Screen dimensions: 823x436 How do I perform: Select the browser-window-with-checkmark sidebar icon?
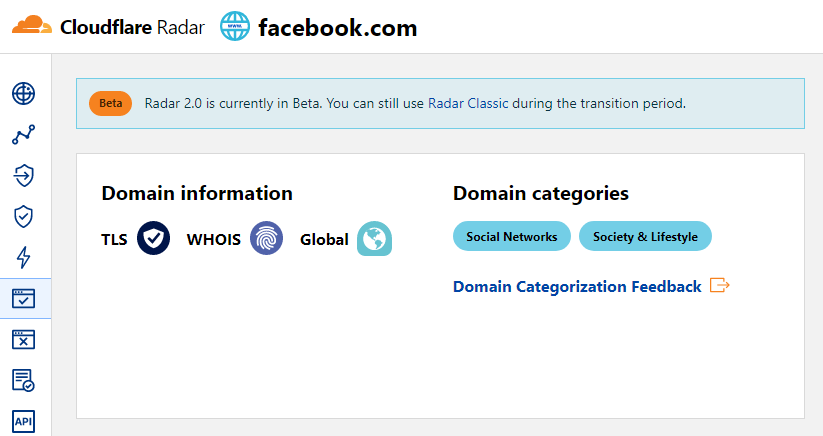[24, 298]
